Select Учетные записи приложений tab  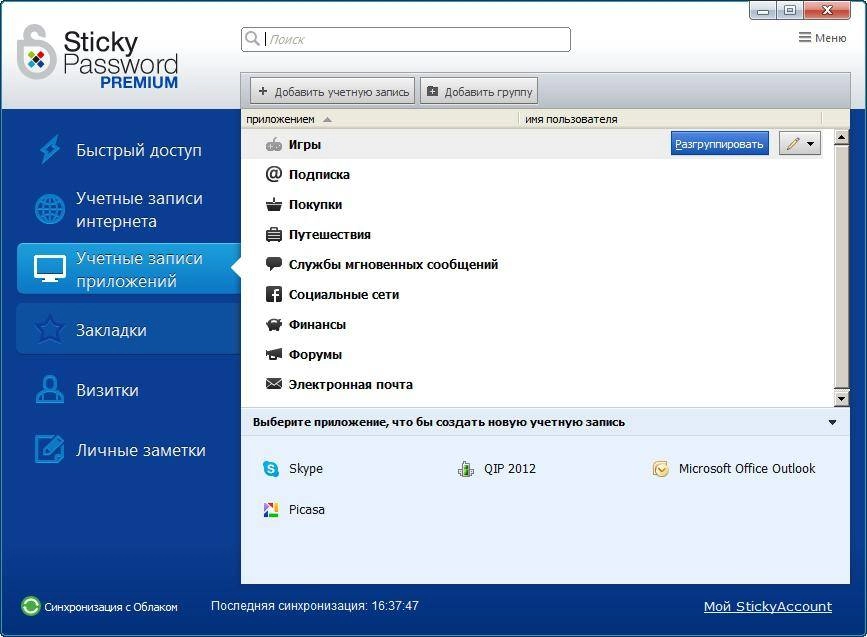click(128, 269)
